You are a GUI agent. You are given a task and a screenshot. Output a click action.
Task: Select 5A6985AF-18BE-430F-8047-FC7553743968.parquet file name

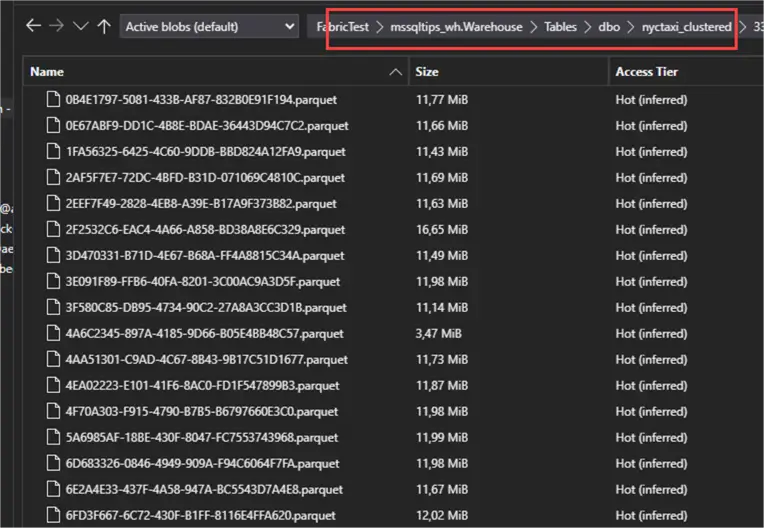pyautogui.click(x=202, y=437)
